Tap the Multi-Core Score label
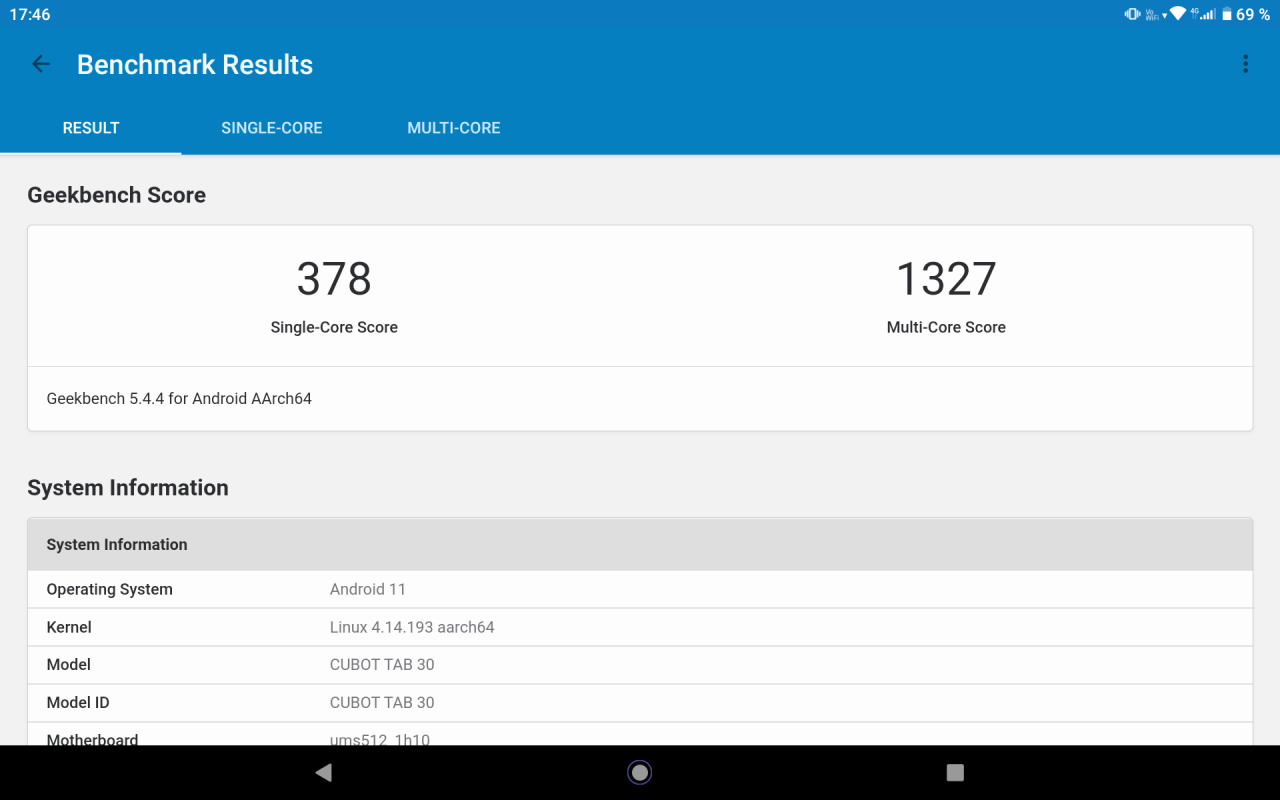Viewport: 1280px width, 800px height. (x=946, y=327)
